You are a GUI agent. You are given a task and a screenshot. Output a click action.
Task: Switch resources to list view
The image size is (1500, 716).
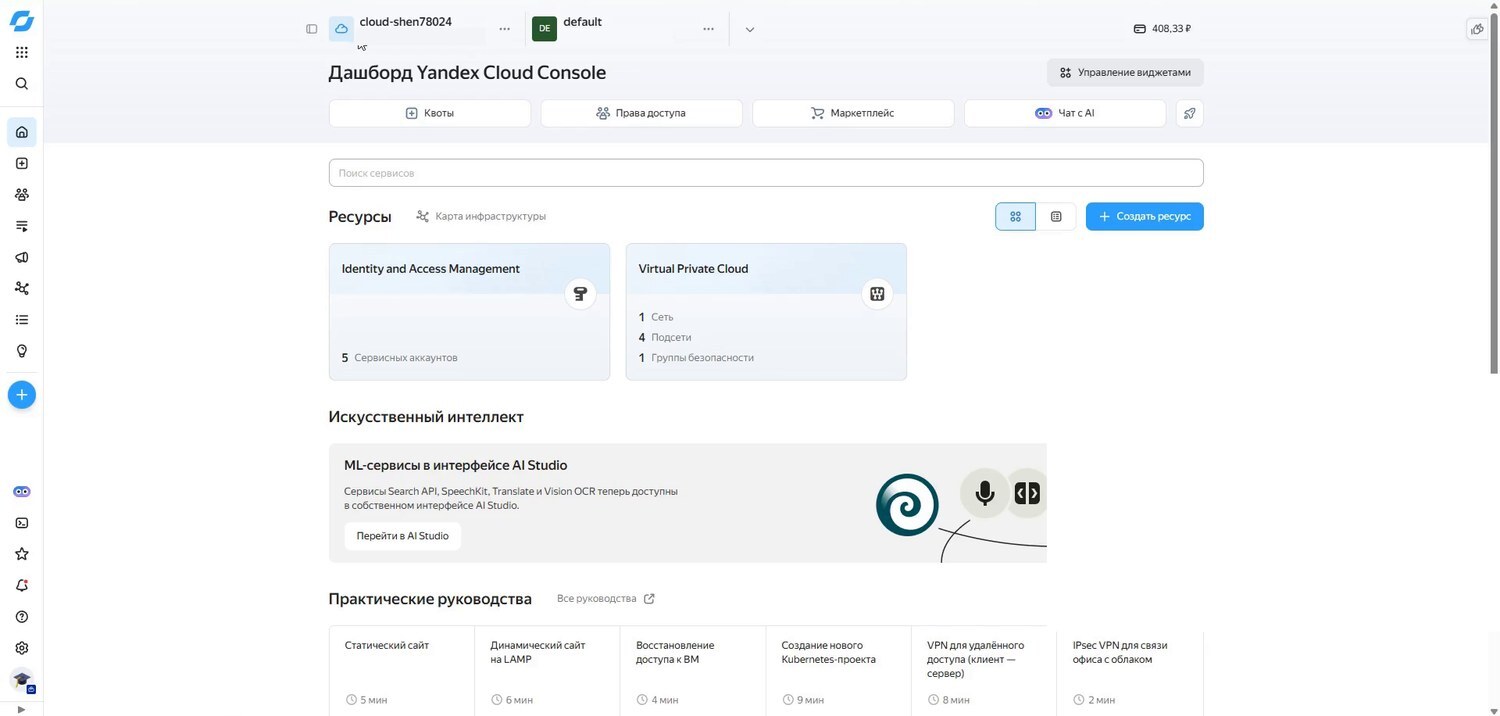(x=1056, y=216)
